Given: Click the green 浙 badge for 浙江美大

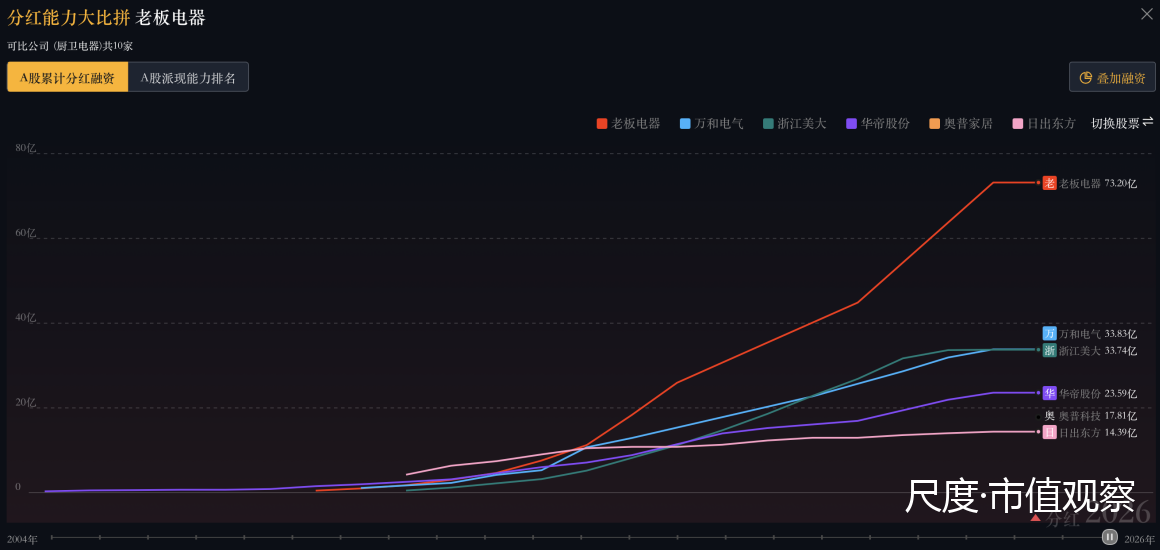Looking at the screenshot, I should point(1049,350).
